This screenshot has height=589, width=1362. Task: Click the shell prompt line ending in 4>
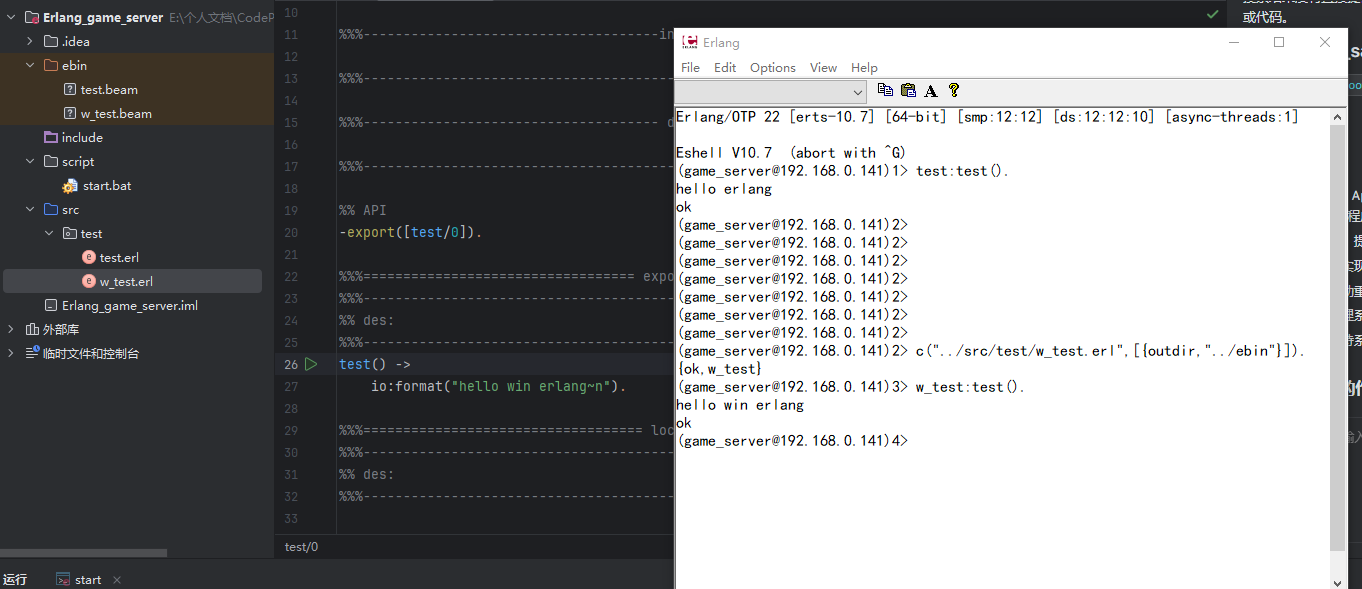coord(793,441)
